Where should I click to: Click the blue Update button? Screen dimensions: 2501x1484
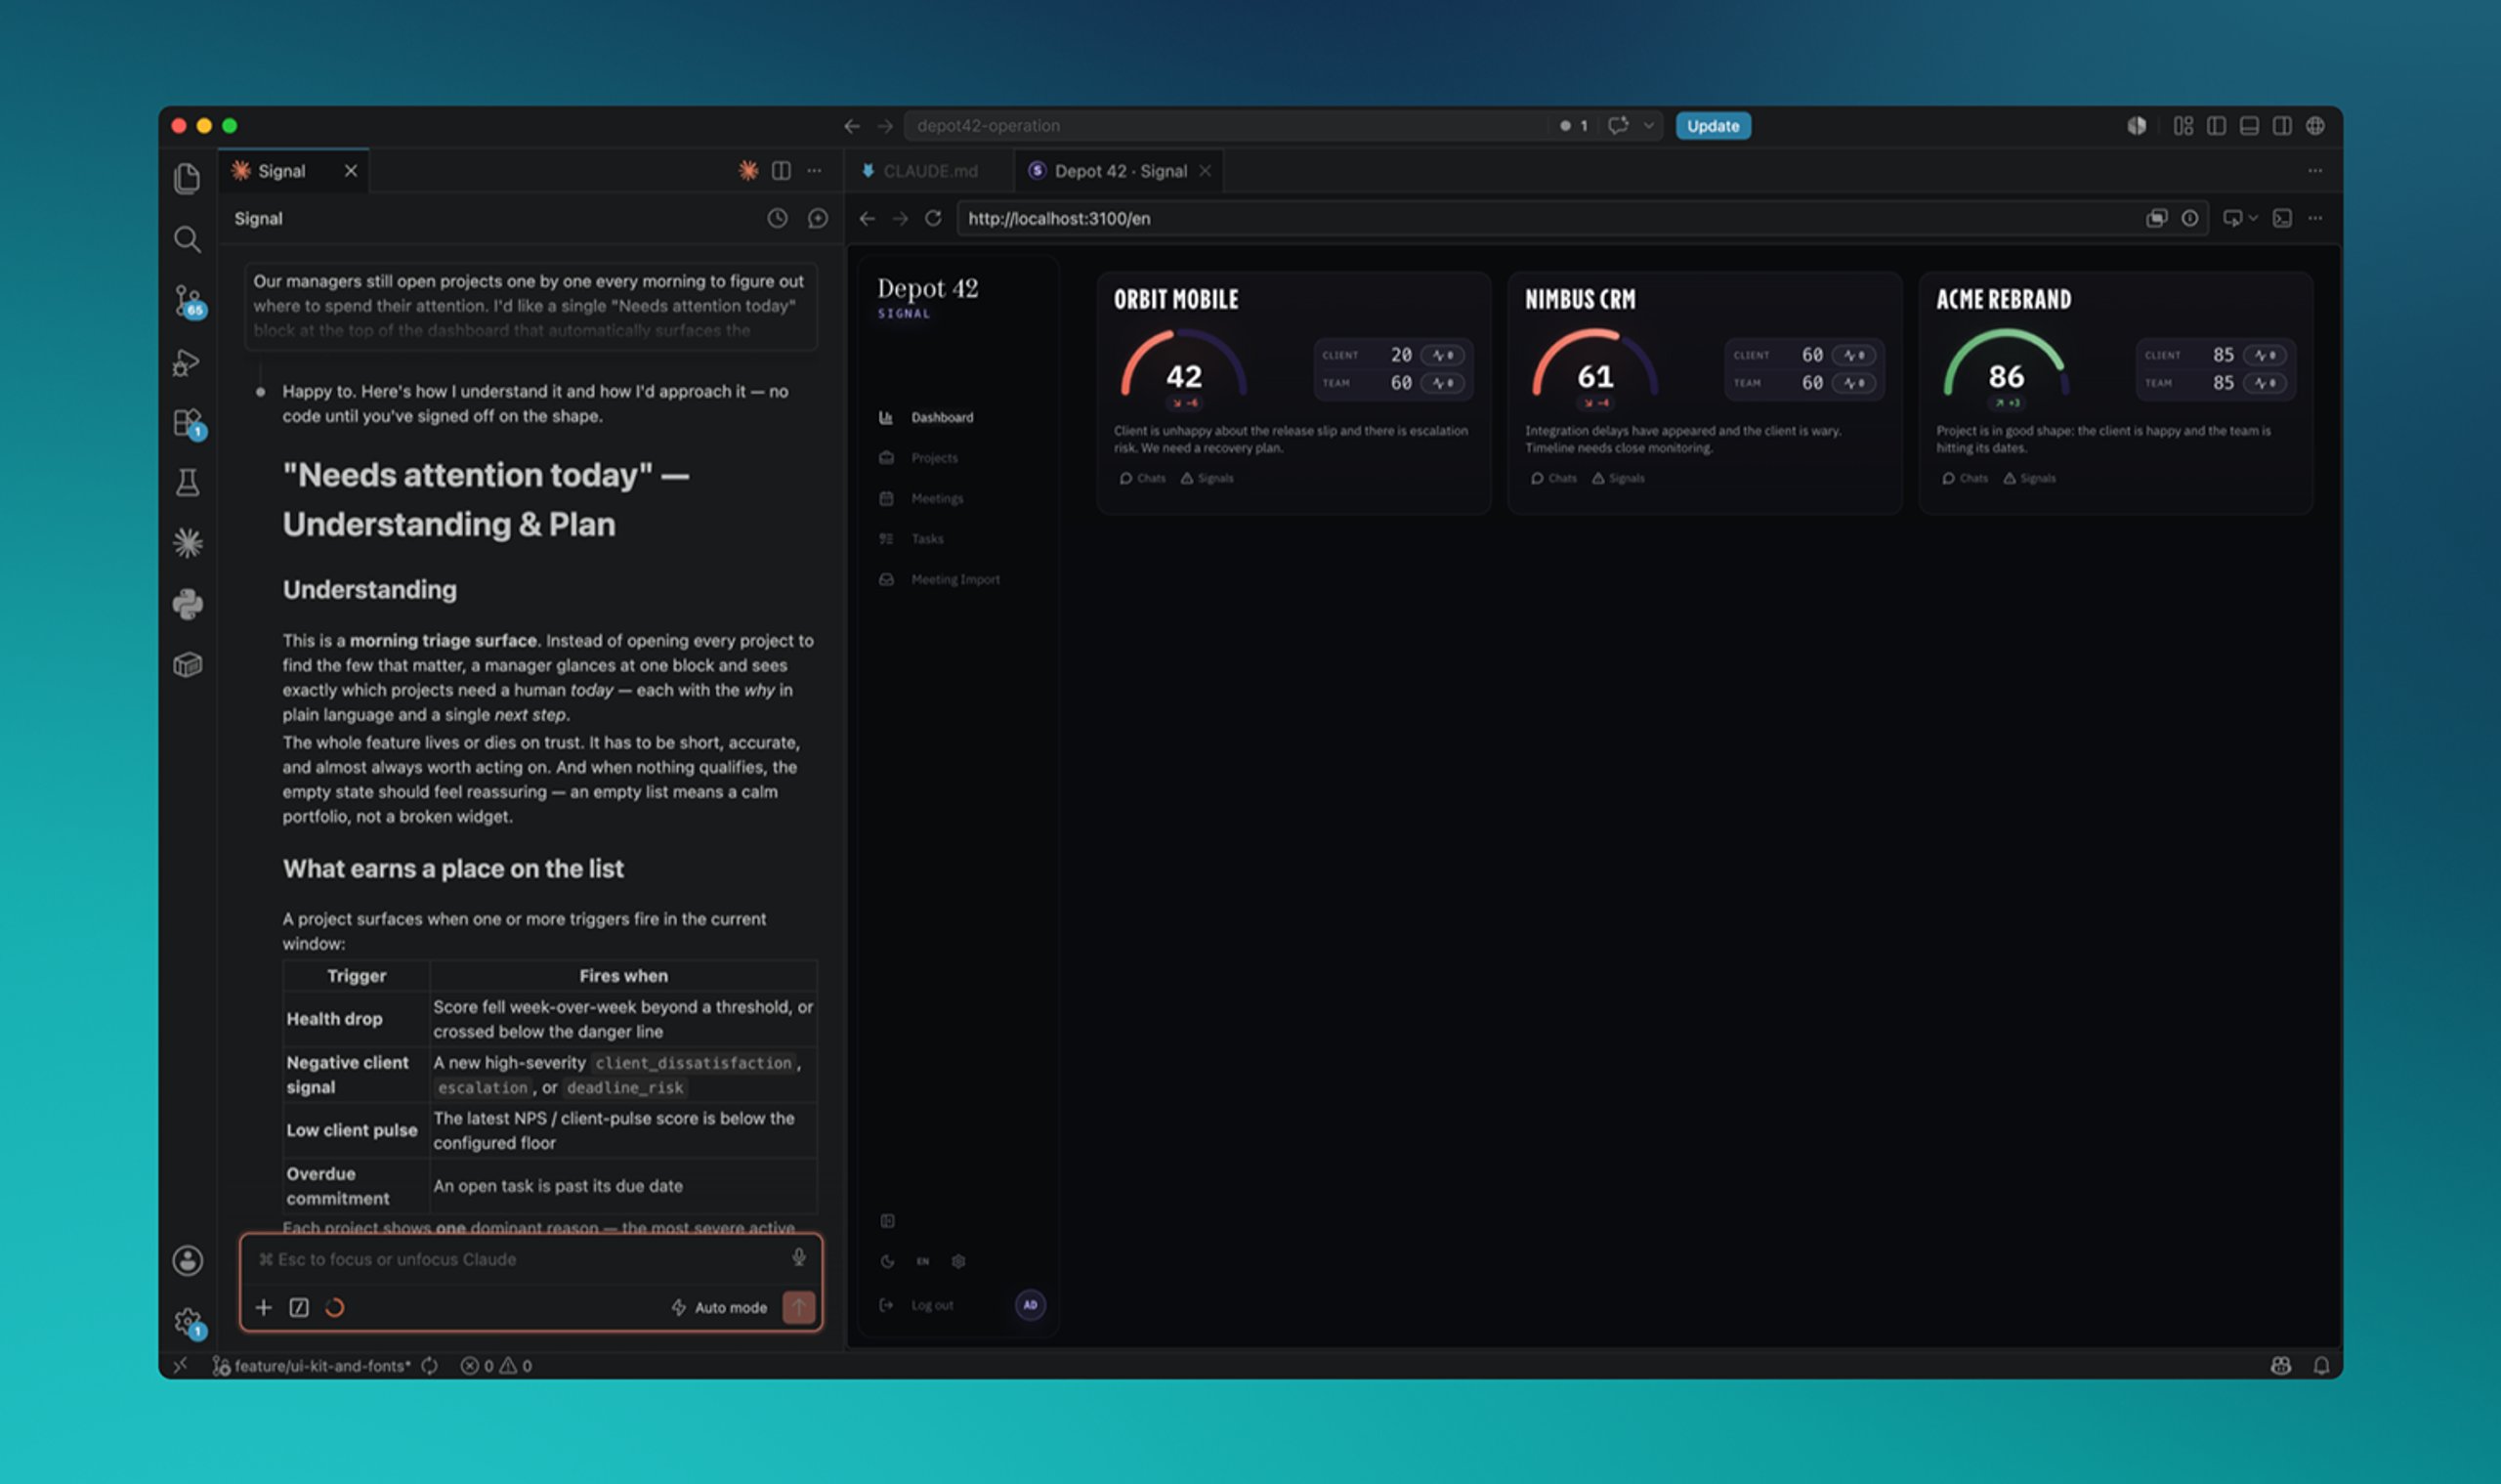[1713, 125]
